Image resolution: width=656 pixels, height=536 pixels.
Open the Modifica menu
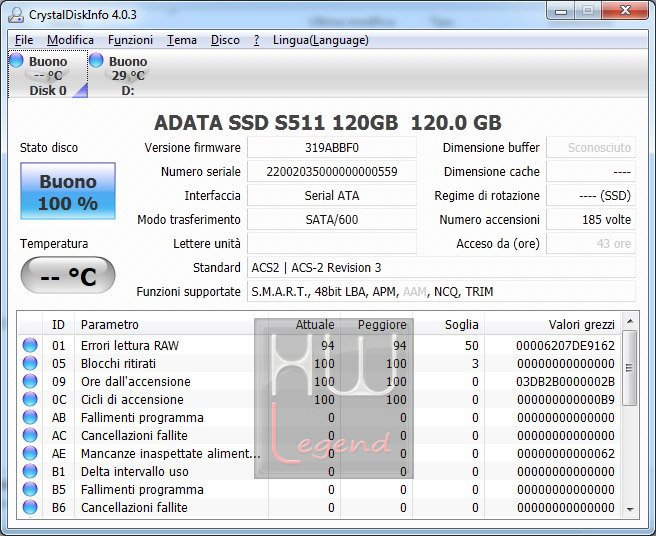pyautogui.click(x=70, y=40)
